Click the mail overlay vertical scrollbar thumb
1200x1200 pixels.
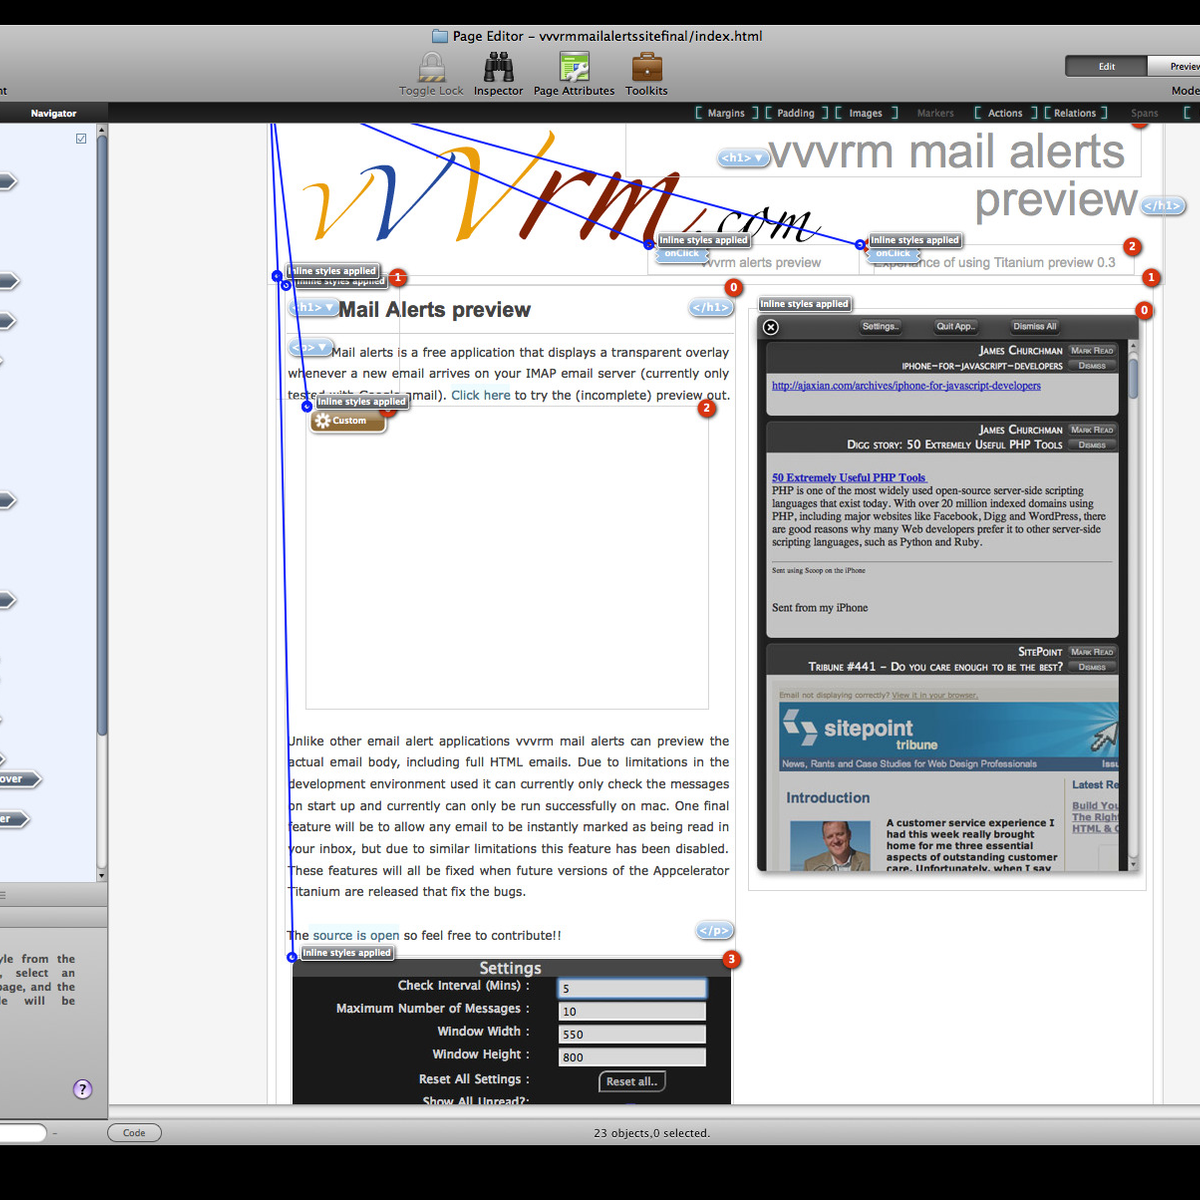(x=1133, y=378)
